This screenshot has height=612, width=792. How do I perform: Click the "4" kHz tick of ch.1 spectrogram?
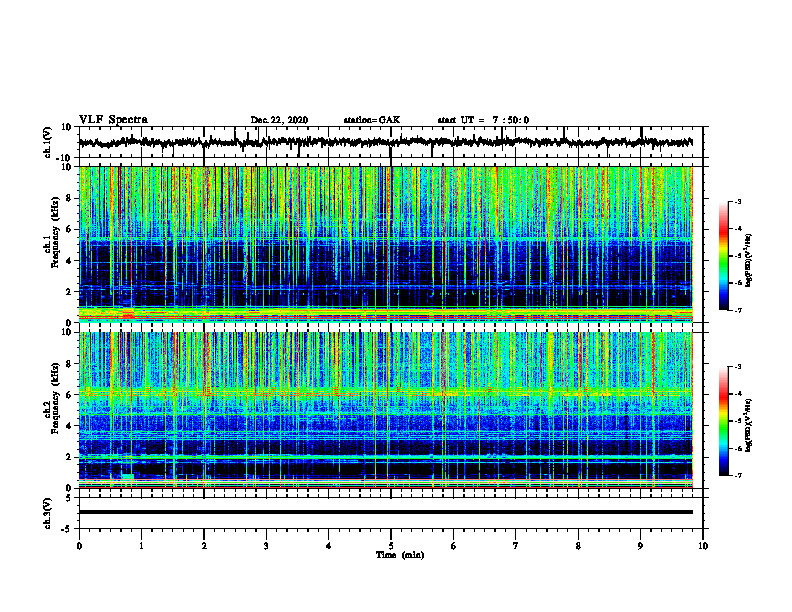pyautogui.click(x=70, y=261)
